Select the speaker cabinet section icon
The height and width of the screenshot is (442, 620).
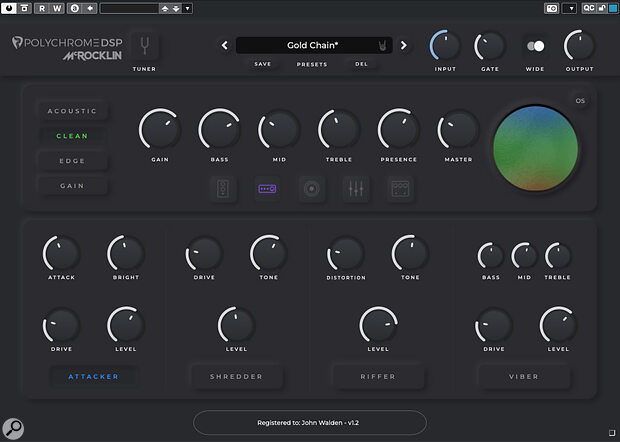tap(312, 189)
